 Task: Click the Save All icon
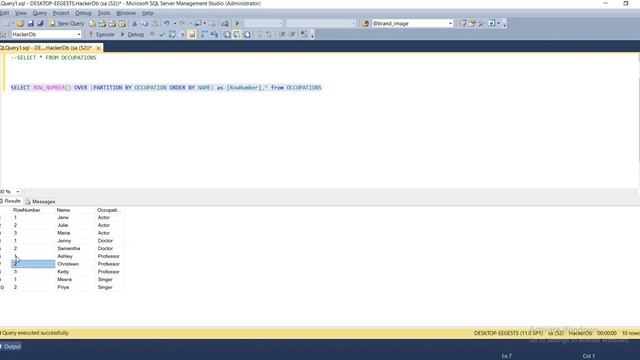tap(40, 23)
